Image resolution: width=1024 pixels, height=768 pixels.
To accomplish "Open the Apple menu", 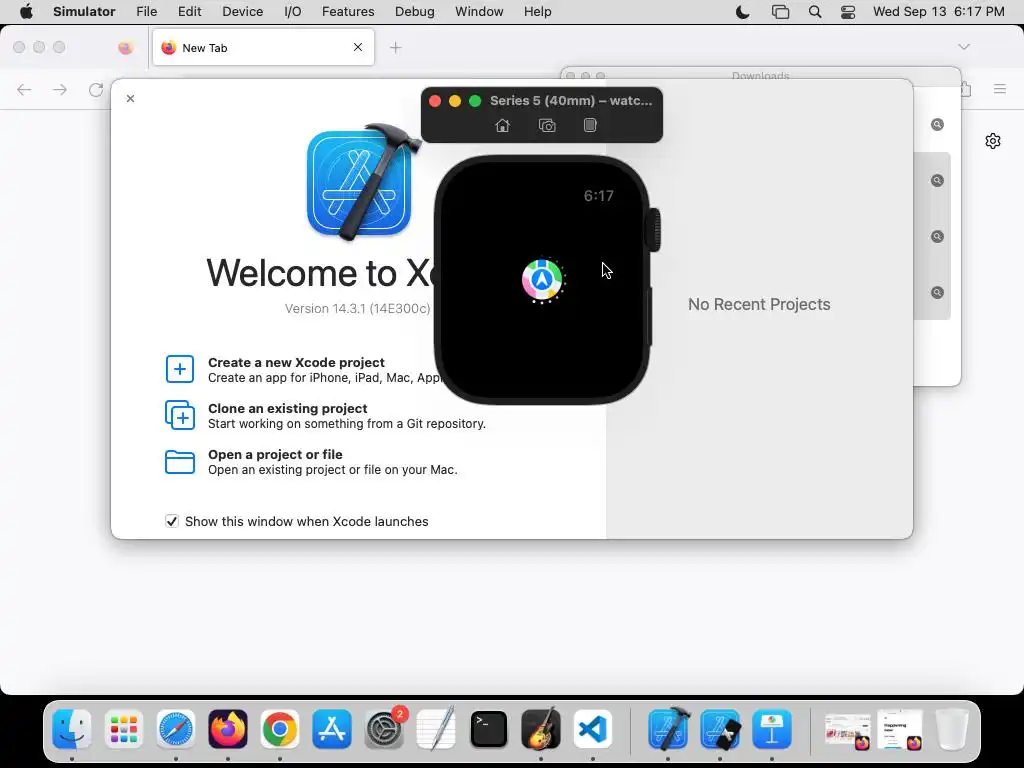I will [x=26, y=12].
